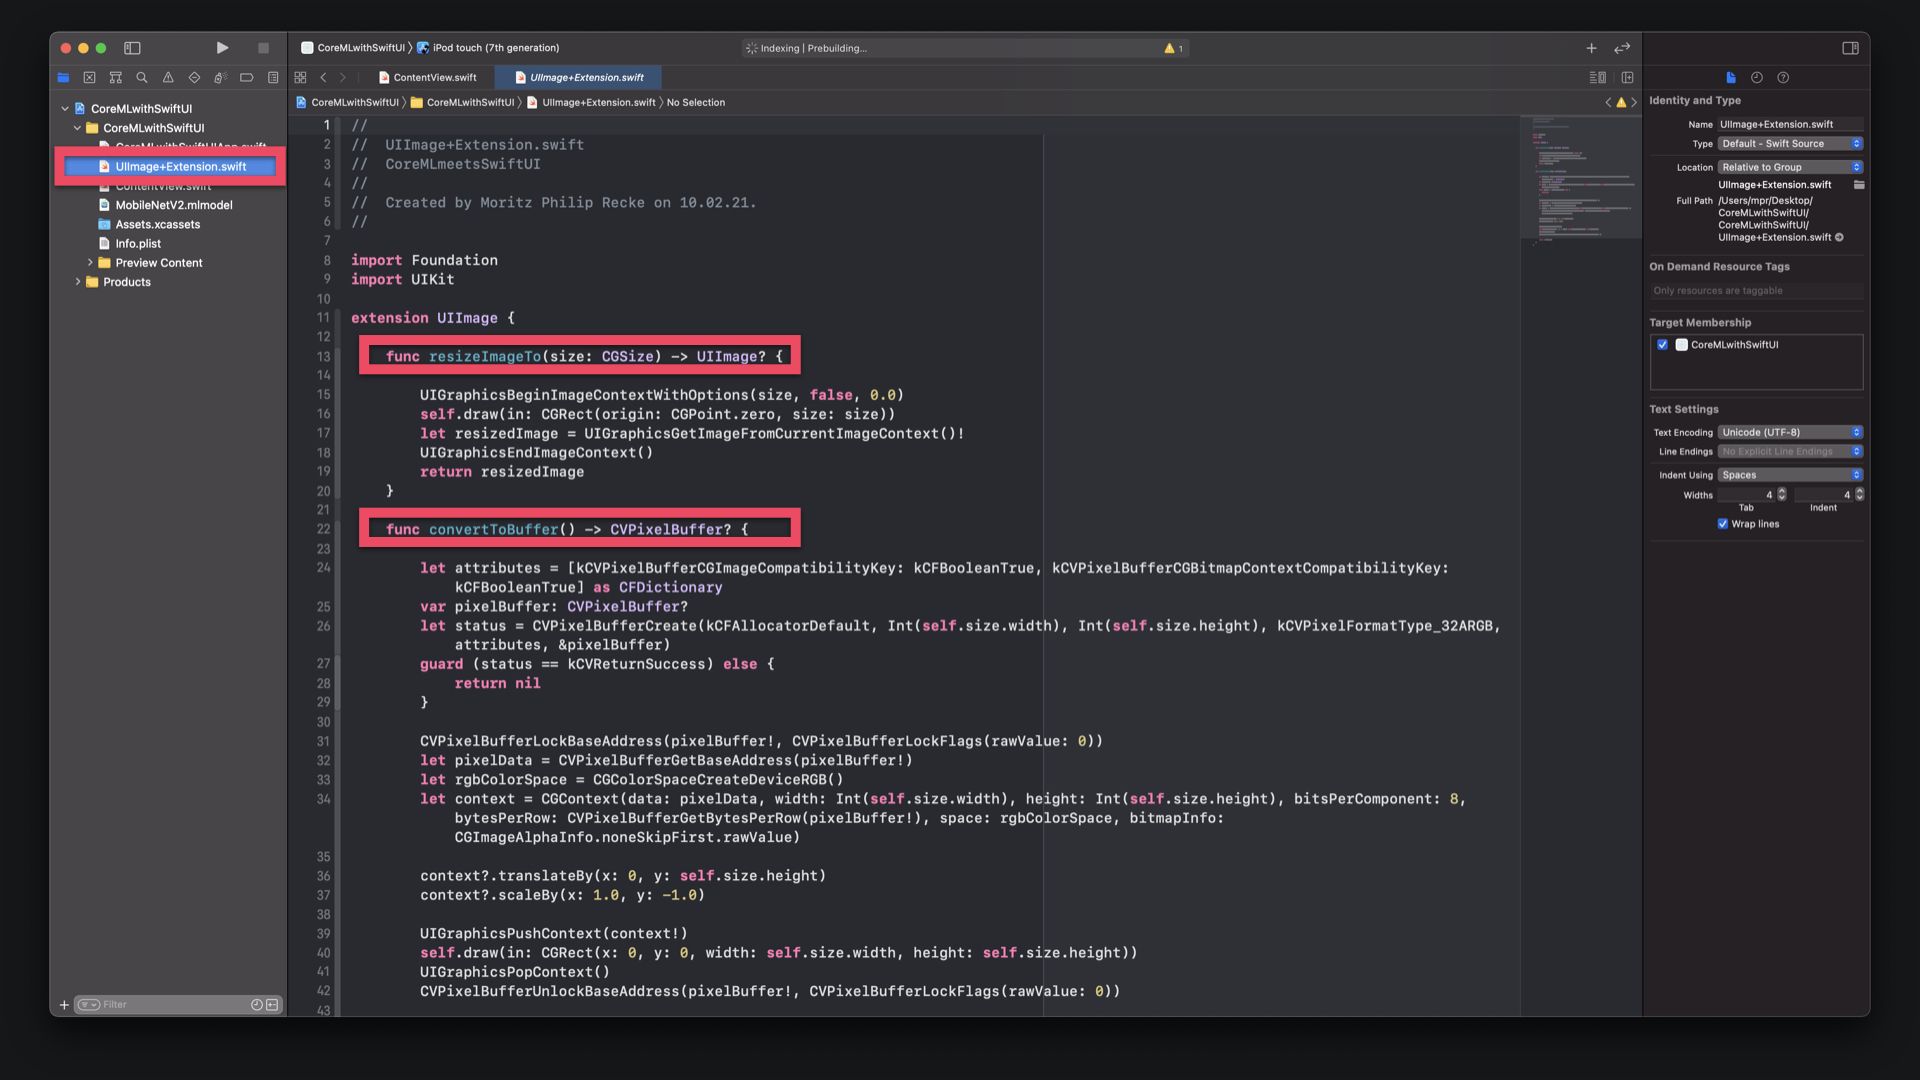Open the Text Encoding dropdown

click(1790, 432)
